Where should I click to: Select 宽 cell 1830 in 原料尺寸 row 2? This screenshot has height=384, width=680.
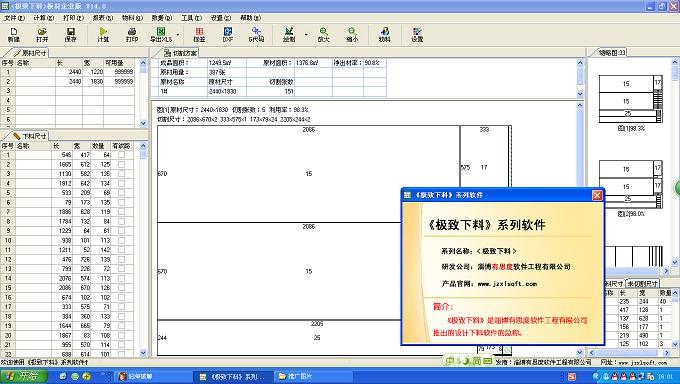click(x=93, y=82)
